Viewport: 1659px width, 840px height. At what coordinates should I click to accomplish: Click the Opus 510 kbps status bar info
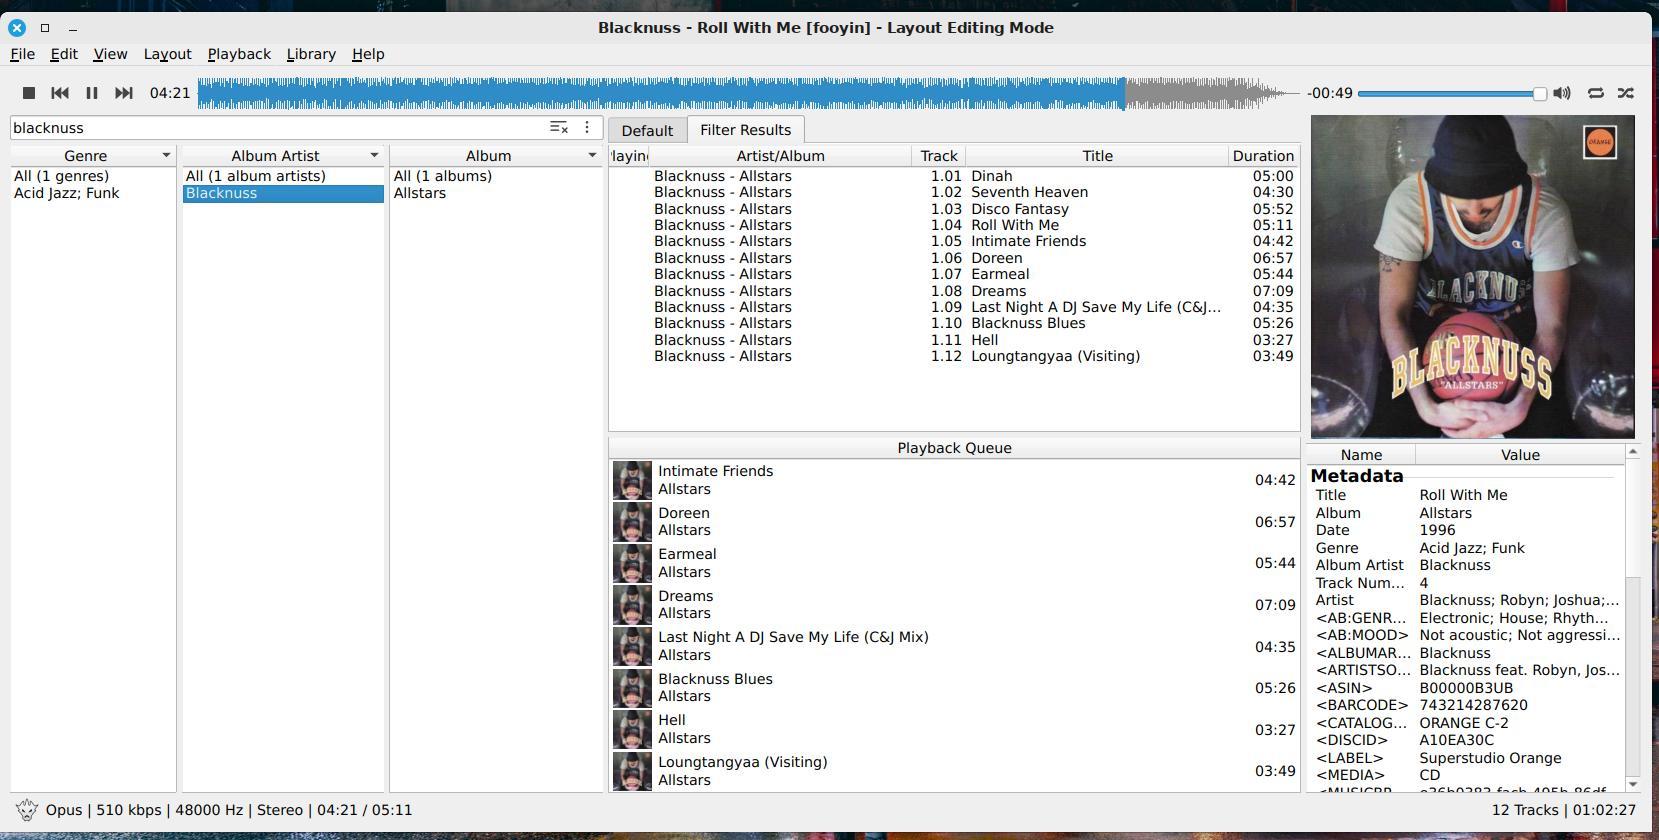pos(228,810)
